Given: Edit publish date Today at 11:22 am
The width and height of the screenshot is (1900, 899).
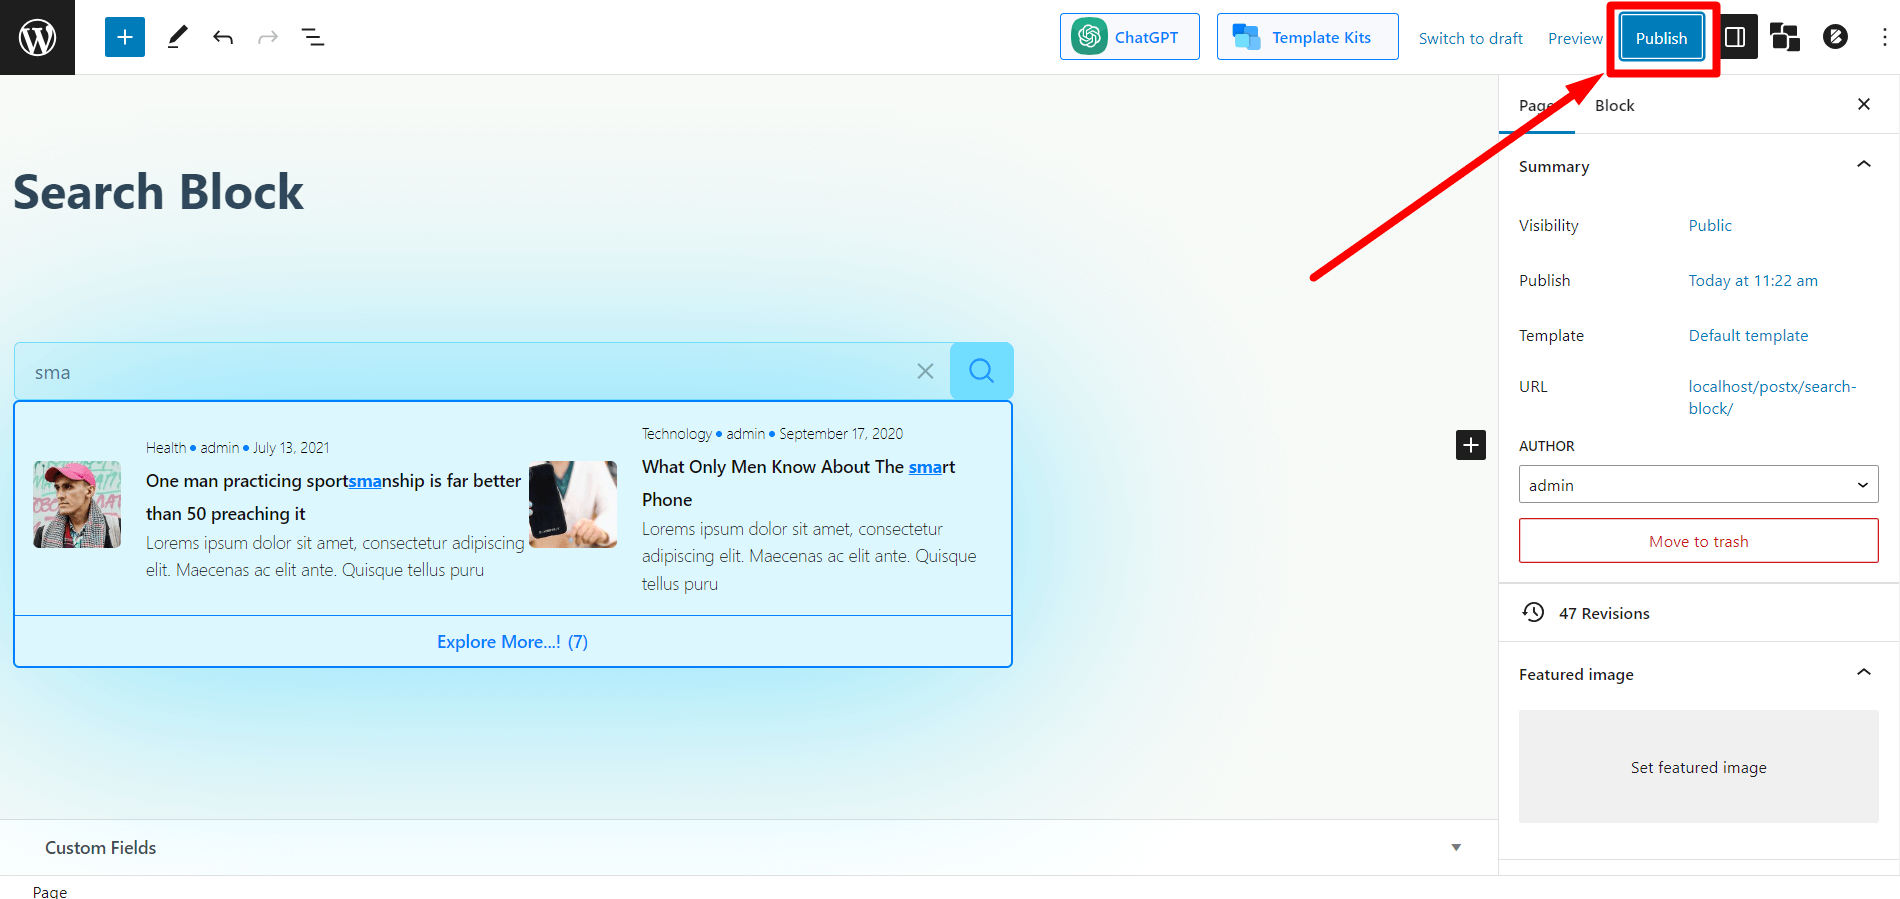Looking at the screenshot, I should tap(1753, 280).
